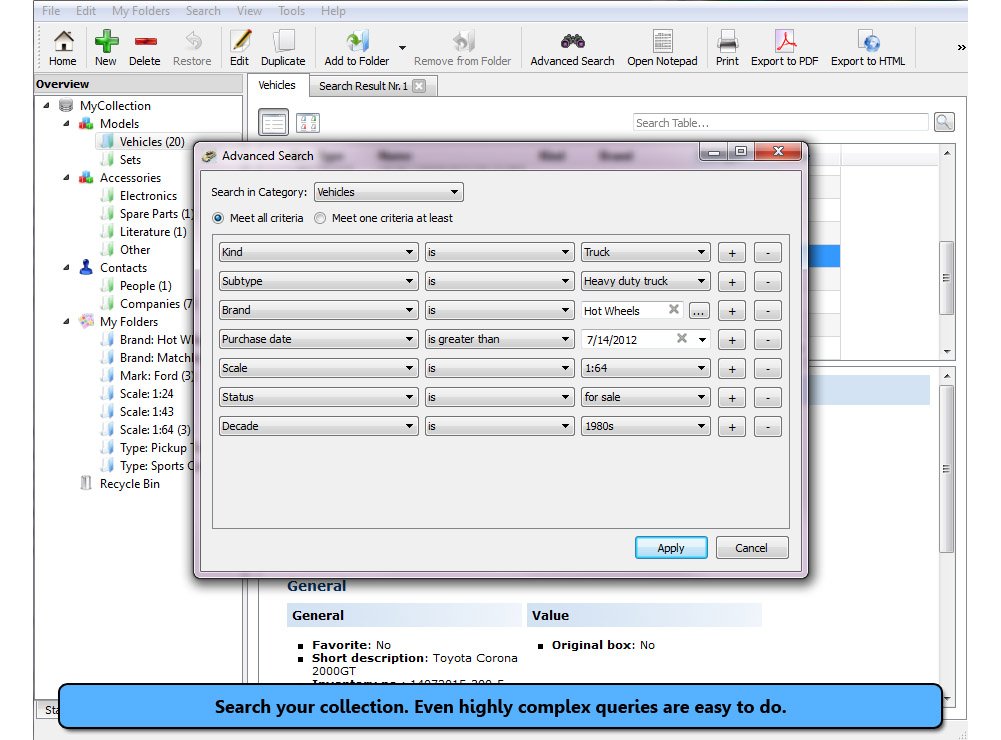Open the Edit menu
The image size is (1001, 740).
click(x=86, y=11)
